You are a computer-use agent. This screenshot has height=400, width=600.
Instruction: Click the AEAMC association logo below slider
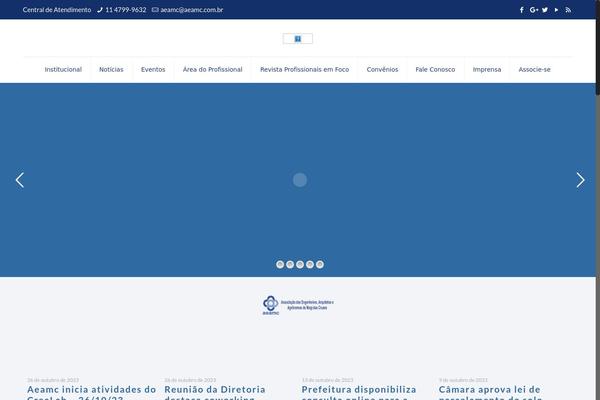click(298, 305)
